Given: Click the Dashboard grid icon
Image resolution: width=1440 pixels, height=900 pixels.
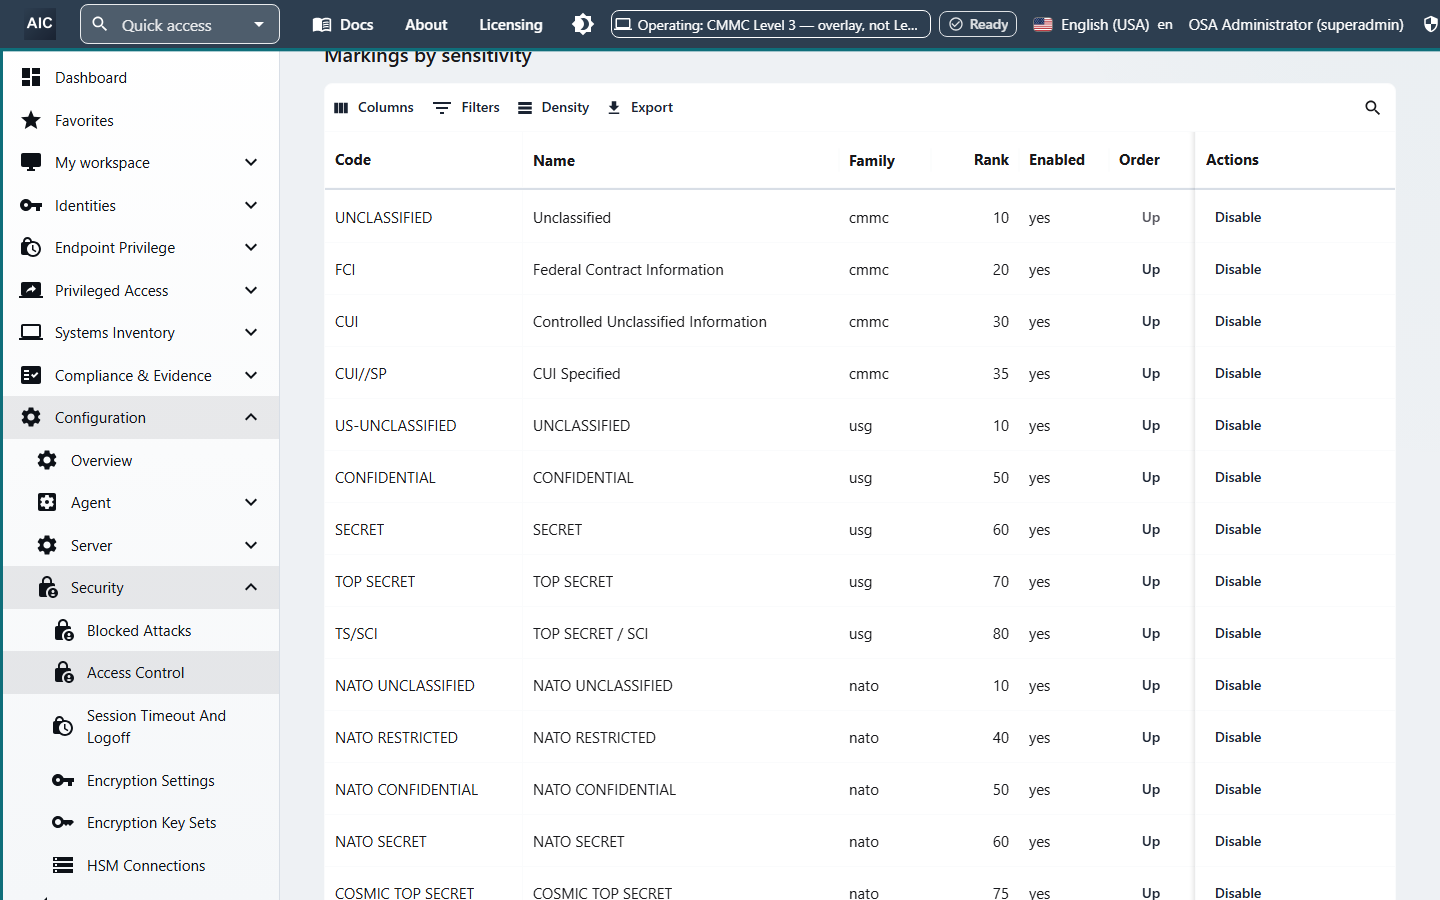Looking at the screenshot, I should pyautogui.click(x=31, y=77).
